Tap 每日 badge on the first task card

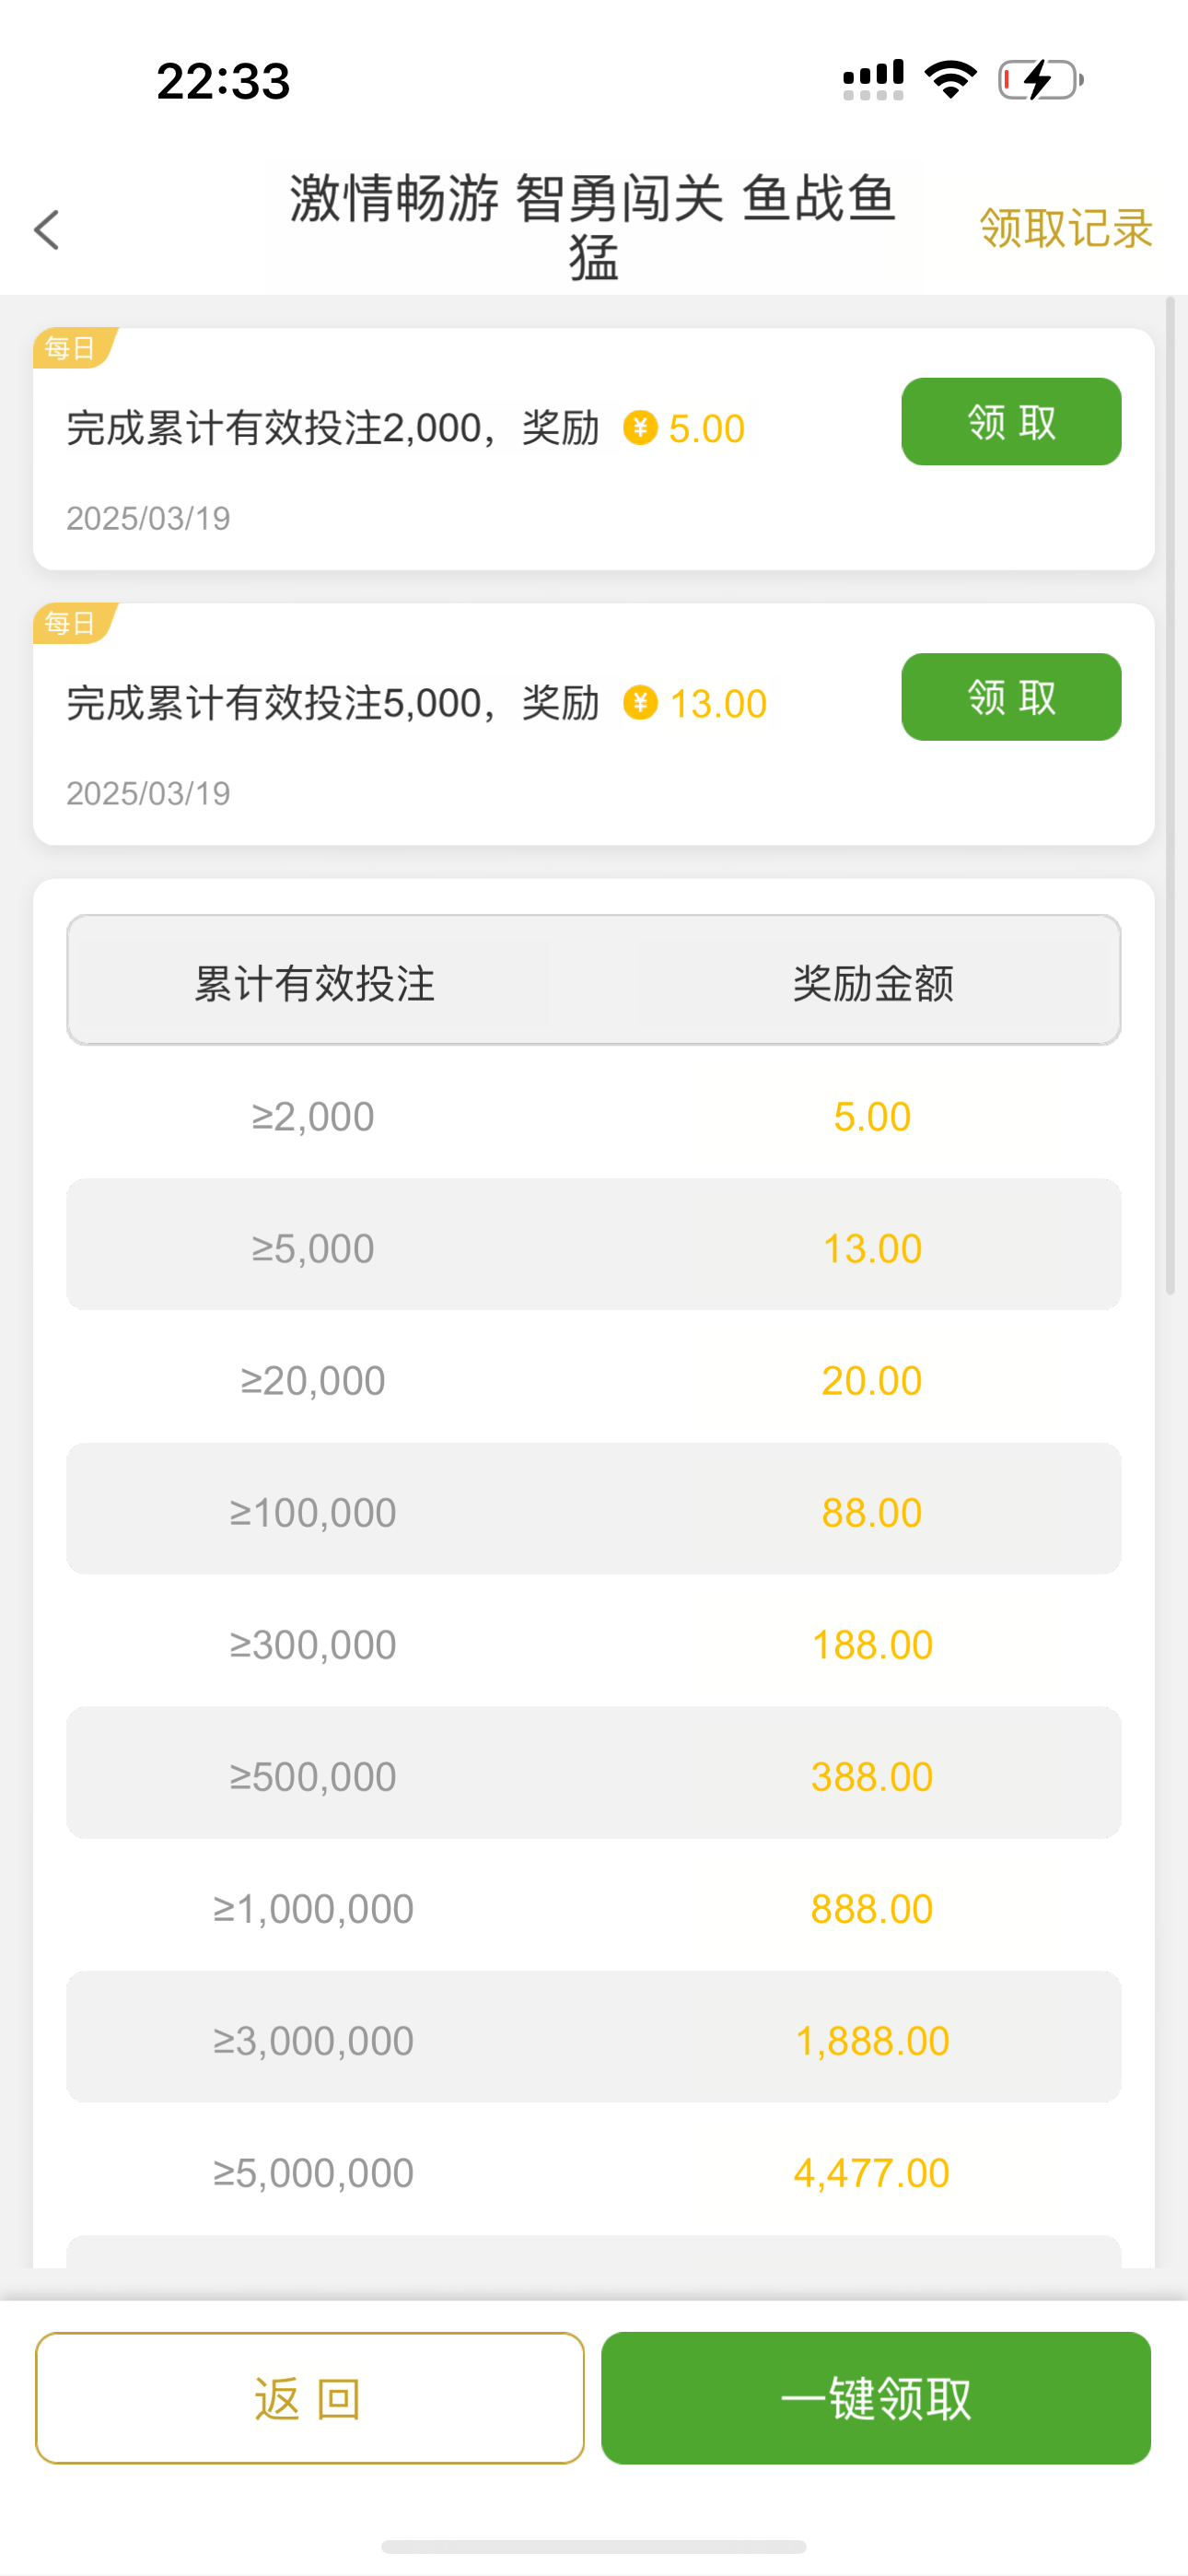pos(70,348)
